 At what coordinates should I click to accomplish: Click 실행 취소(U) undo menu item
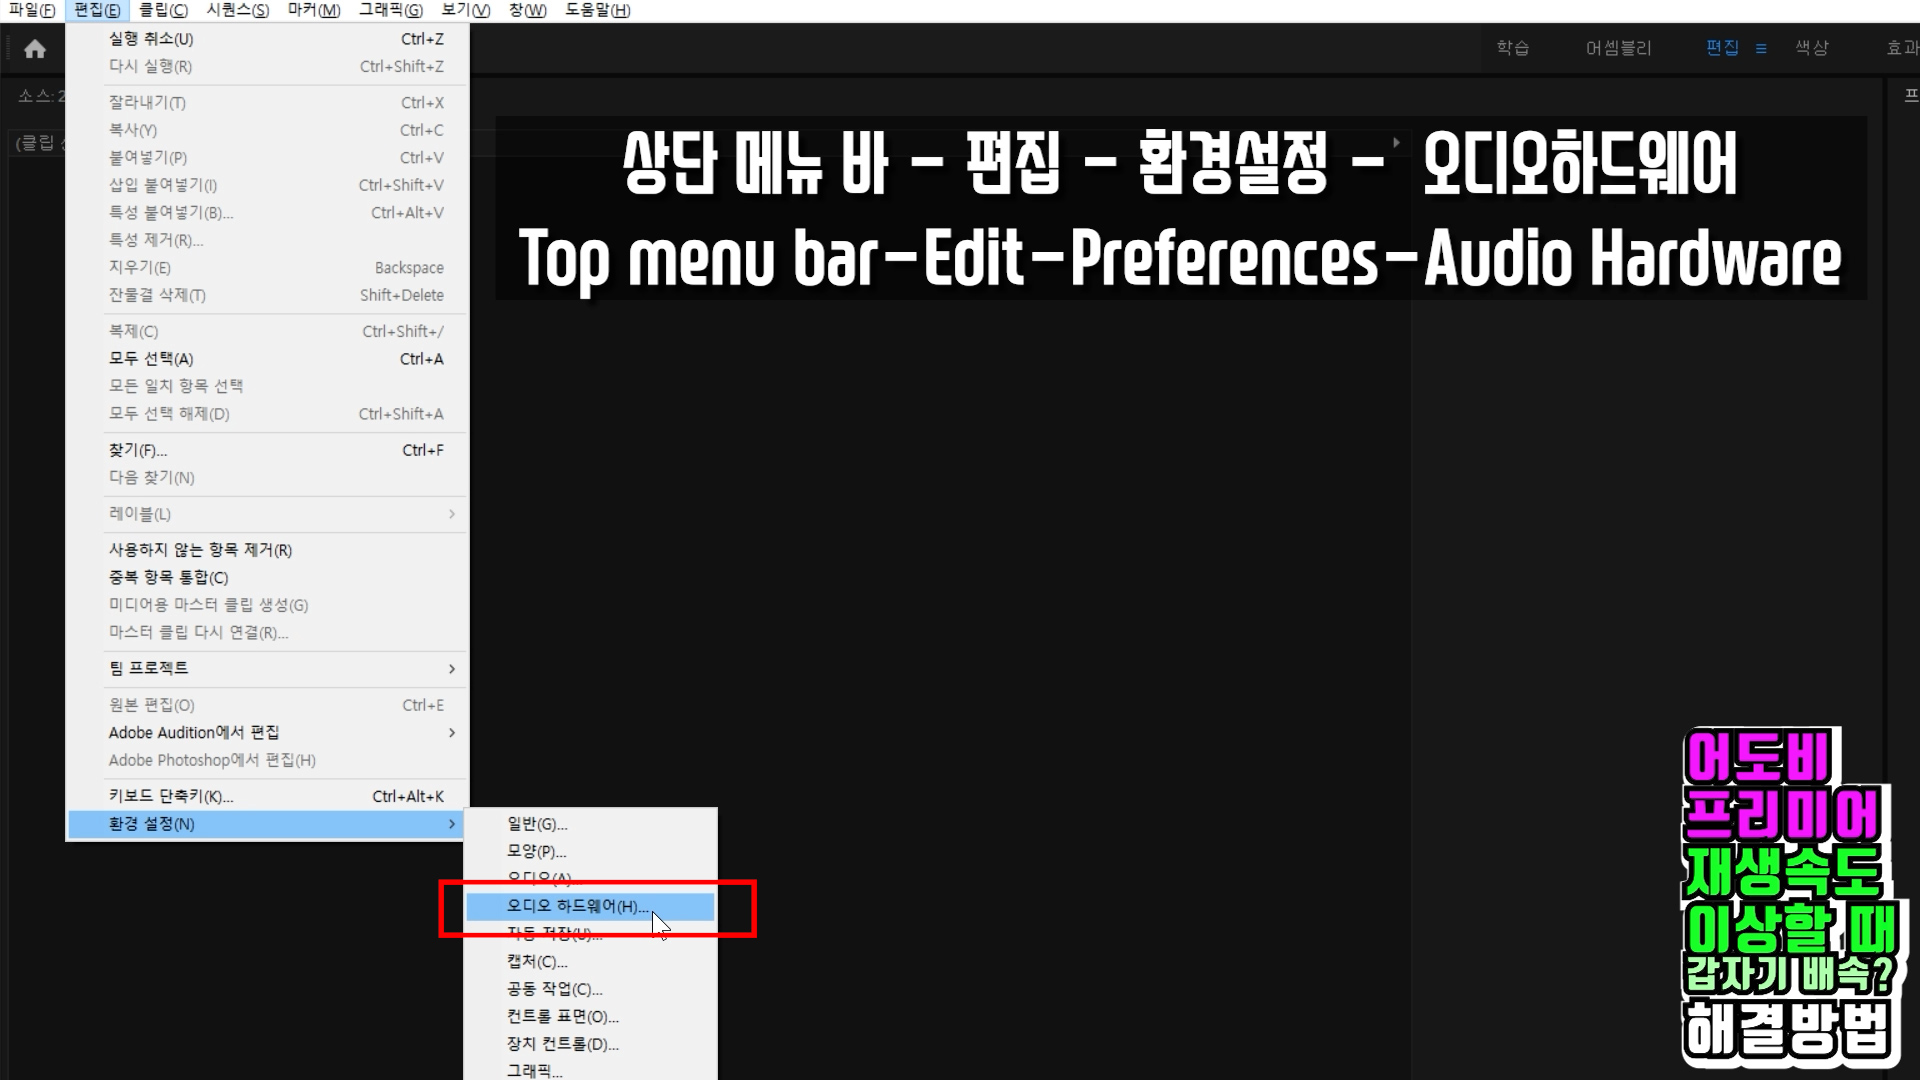point(151,39)
